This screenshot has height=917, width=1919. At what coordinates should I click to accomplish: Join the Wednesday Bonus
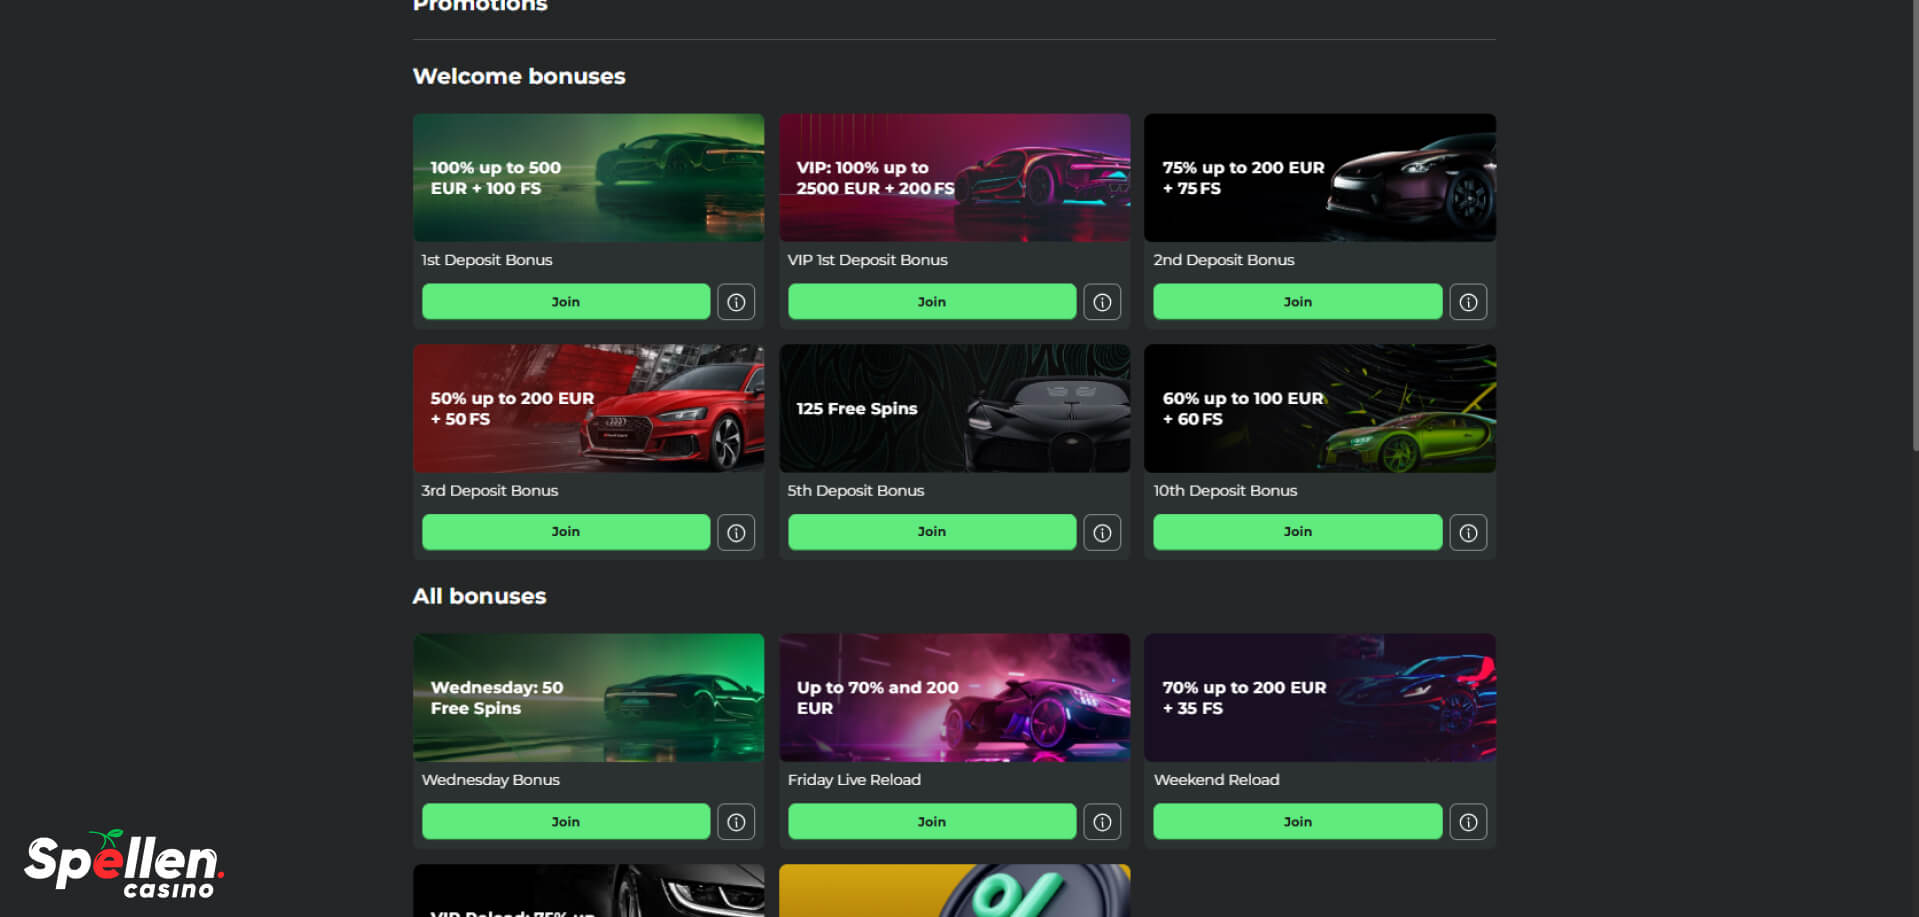[565, 821]
